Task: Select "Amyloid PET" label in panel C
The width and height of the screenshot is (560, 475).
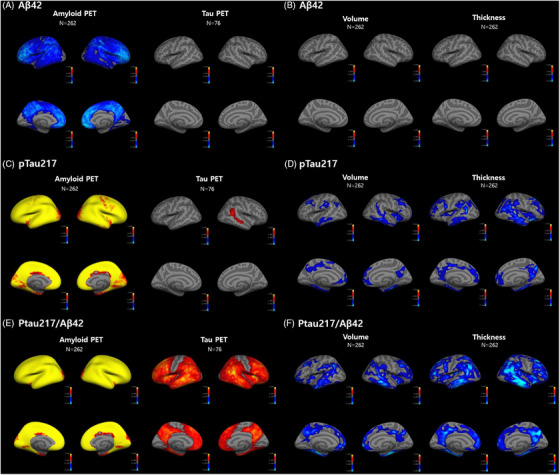Action: (76, 179)
